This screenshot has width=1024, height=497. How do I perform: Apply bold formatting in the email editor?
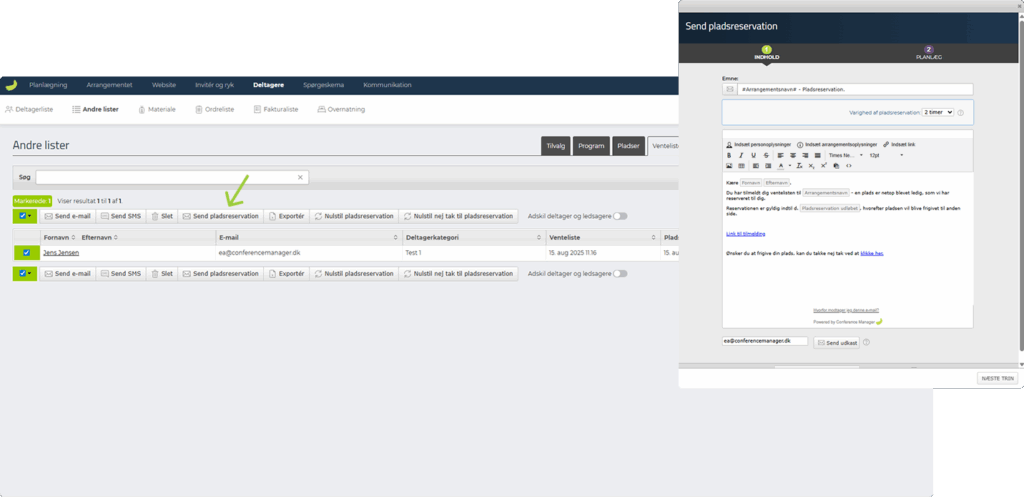point(729,155)
